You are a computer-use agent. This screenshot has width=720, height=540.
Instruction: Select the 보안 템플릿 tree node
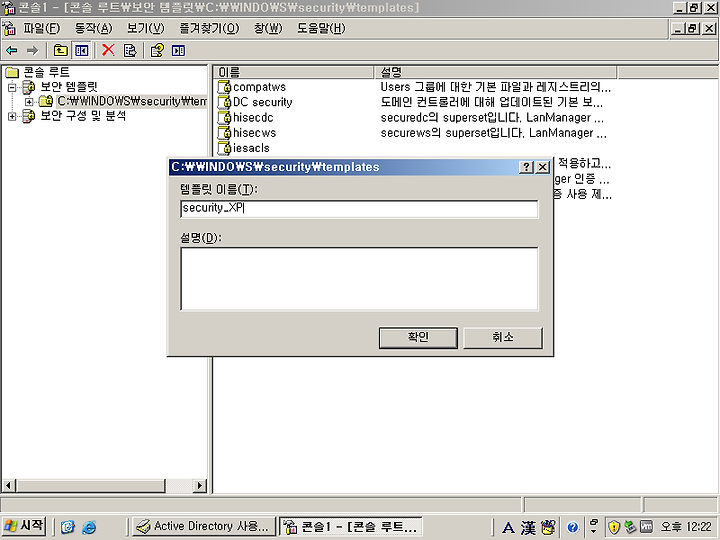[x=69, y=87]
